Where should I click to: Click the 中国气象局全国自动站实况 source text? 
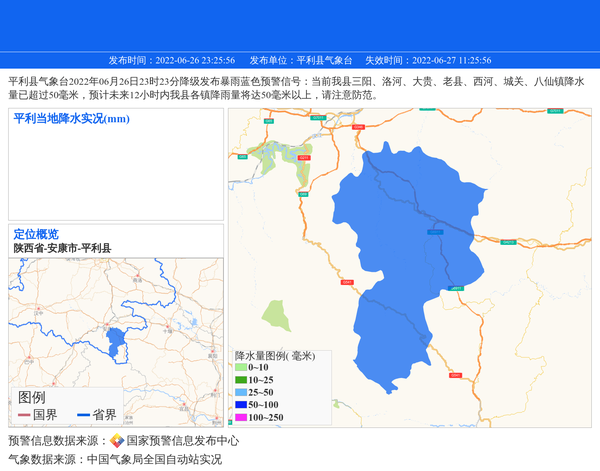click(x=154, y=460)
